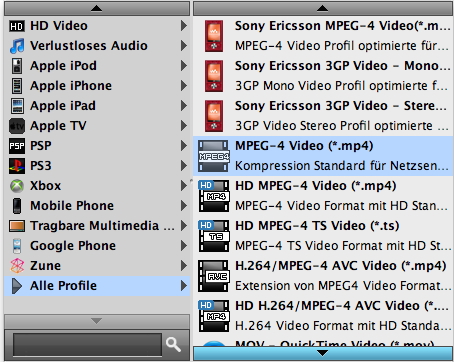Choose the HD MPEG-4 TS Video (*.ts) profile
454x362 pixels.
(x=323, y=236)
